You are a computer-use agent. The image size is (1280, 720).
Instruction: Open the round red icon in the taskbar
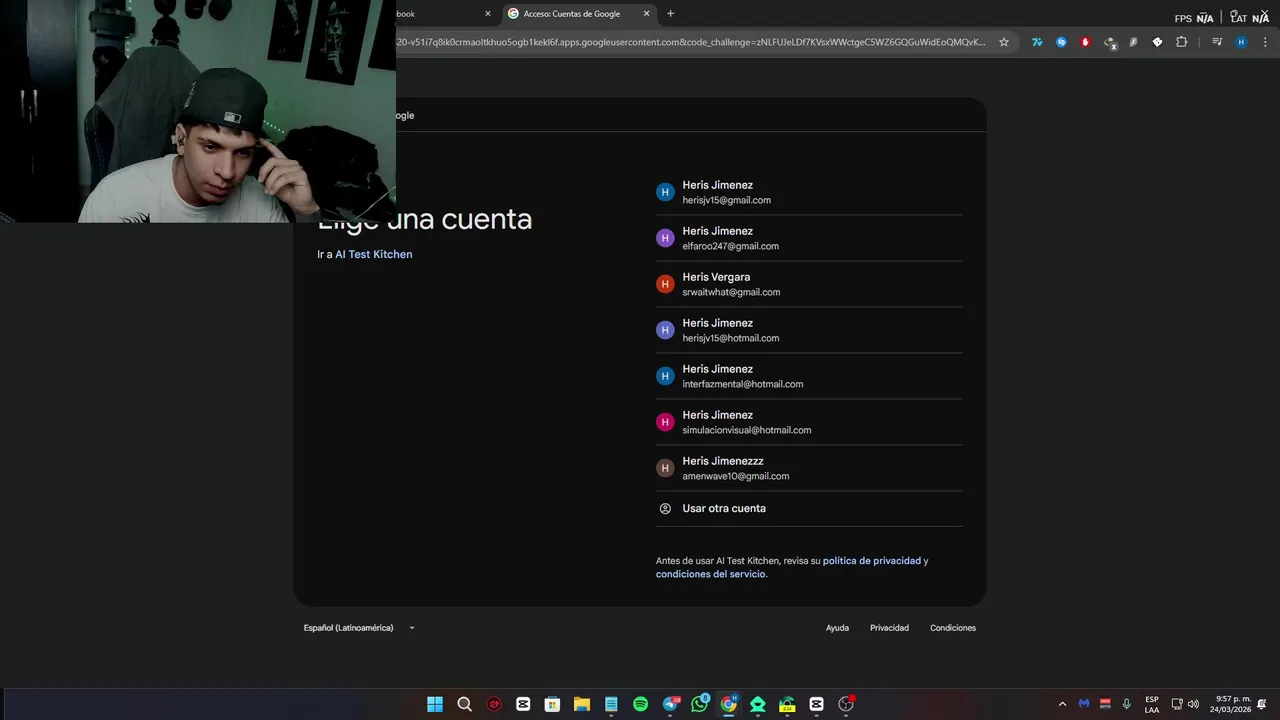click(x=494, y=704)
